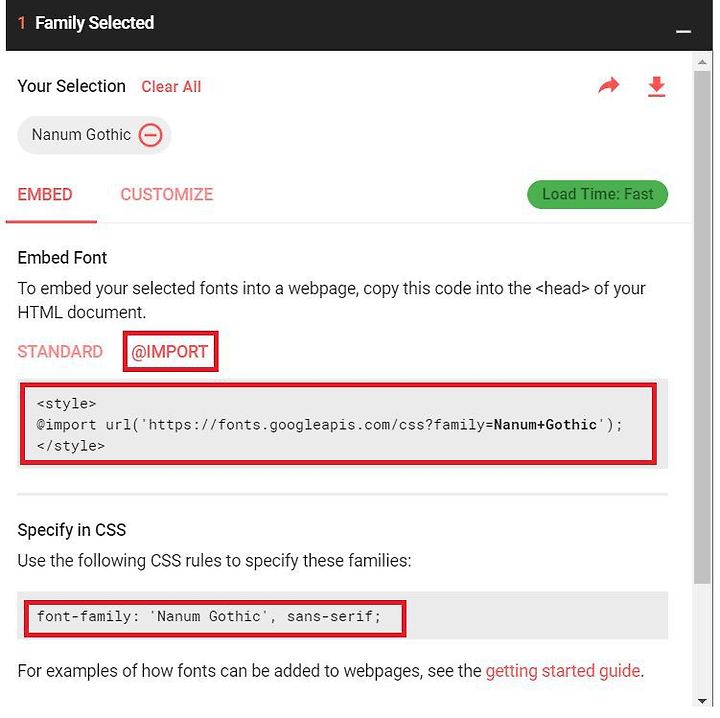This screenshot has height=718, width=720.
Task: Collapse the Family Selected drawer
Action: point(683,31)
